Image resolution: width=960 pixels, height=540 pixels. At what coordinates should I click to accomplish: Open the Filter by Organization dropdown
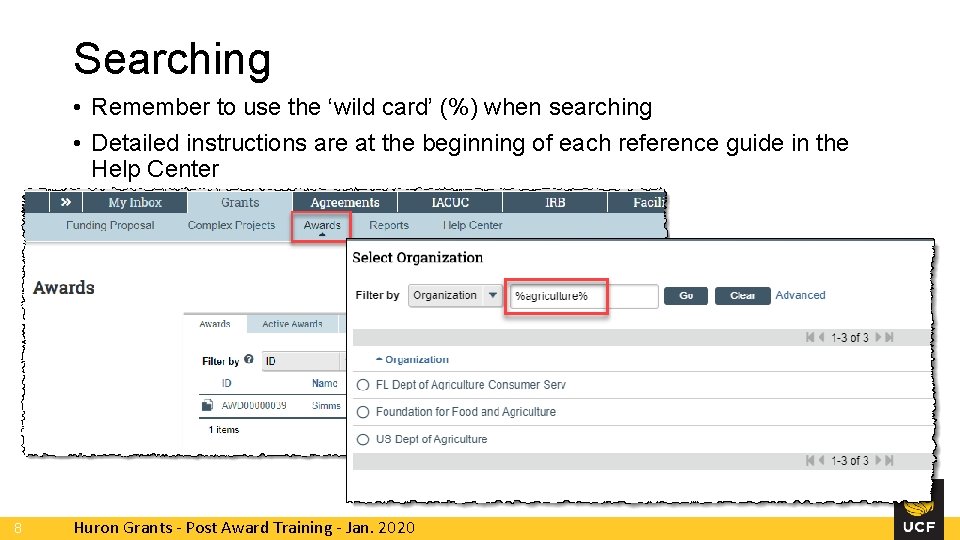(x=455, y=296)
